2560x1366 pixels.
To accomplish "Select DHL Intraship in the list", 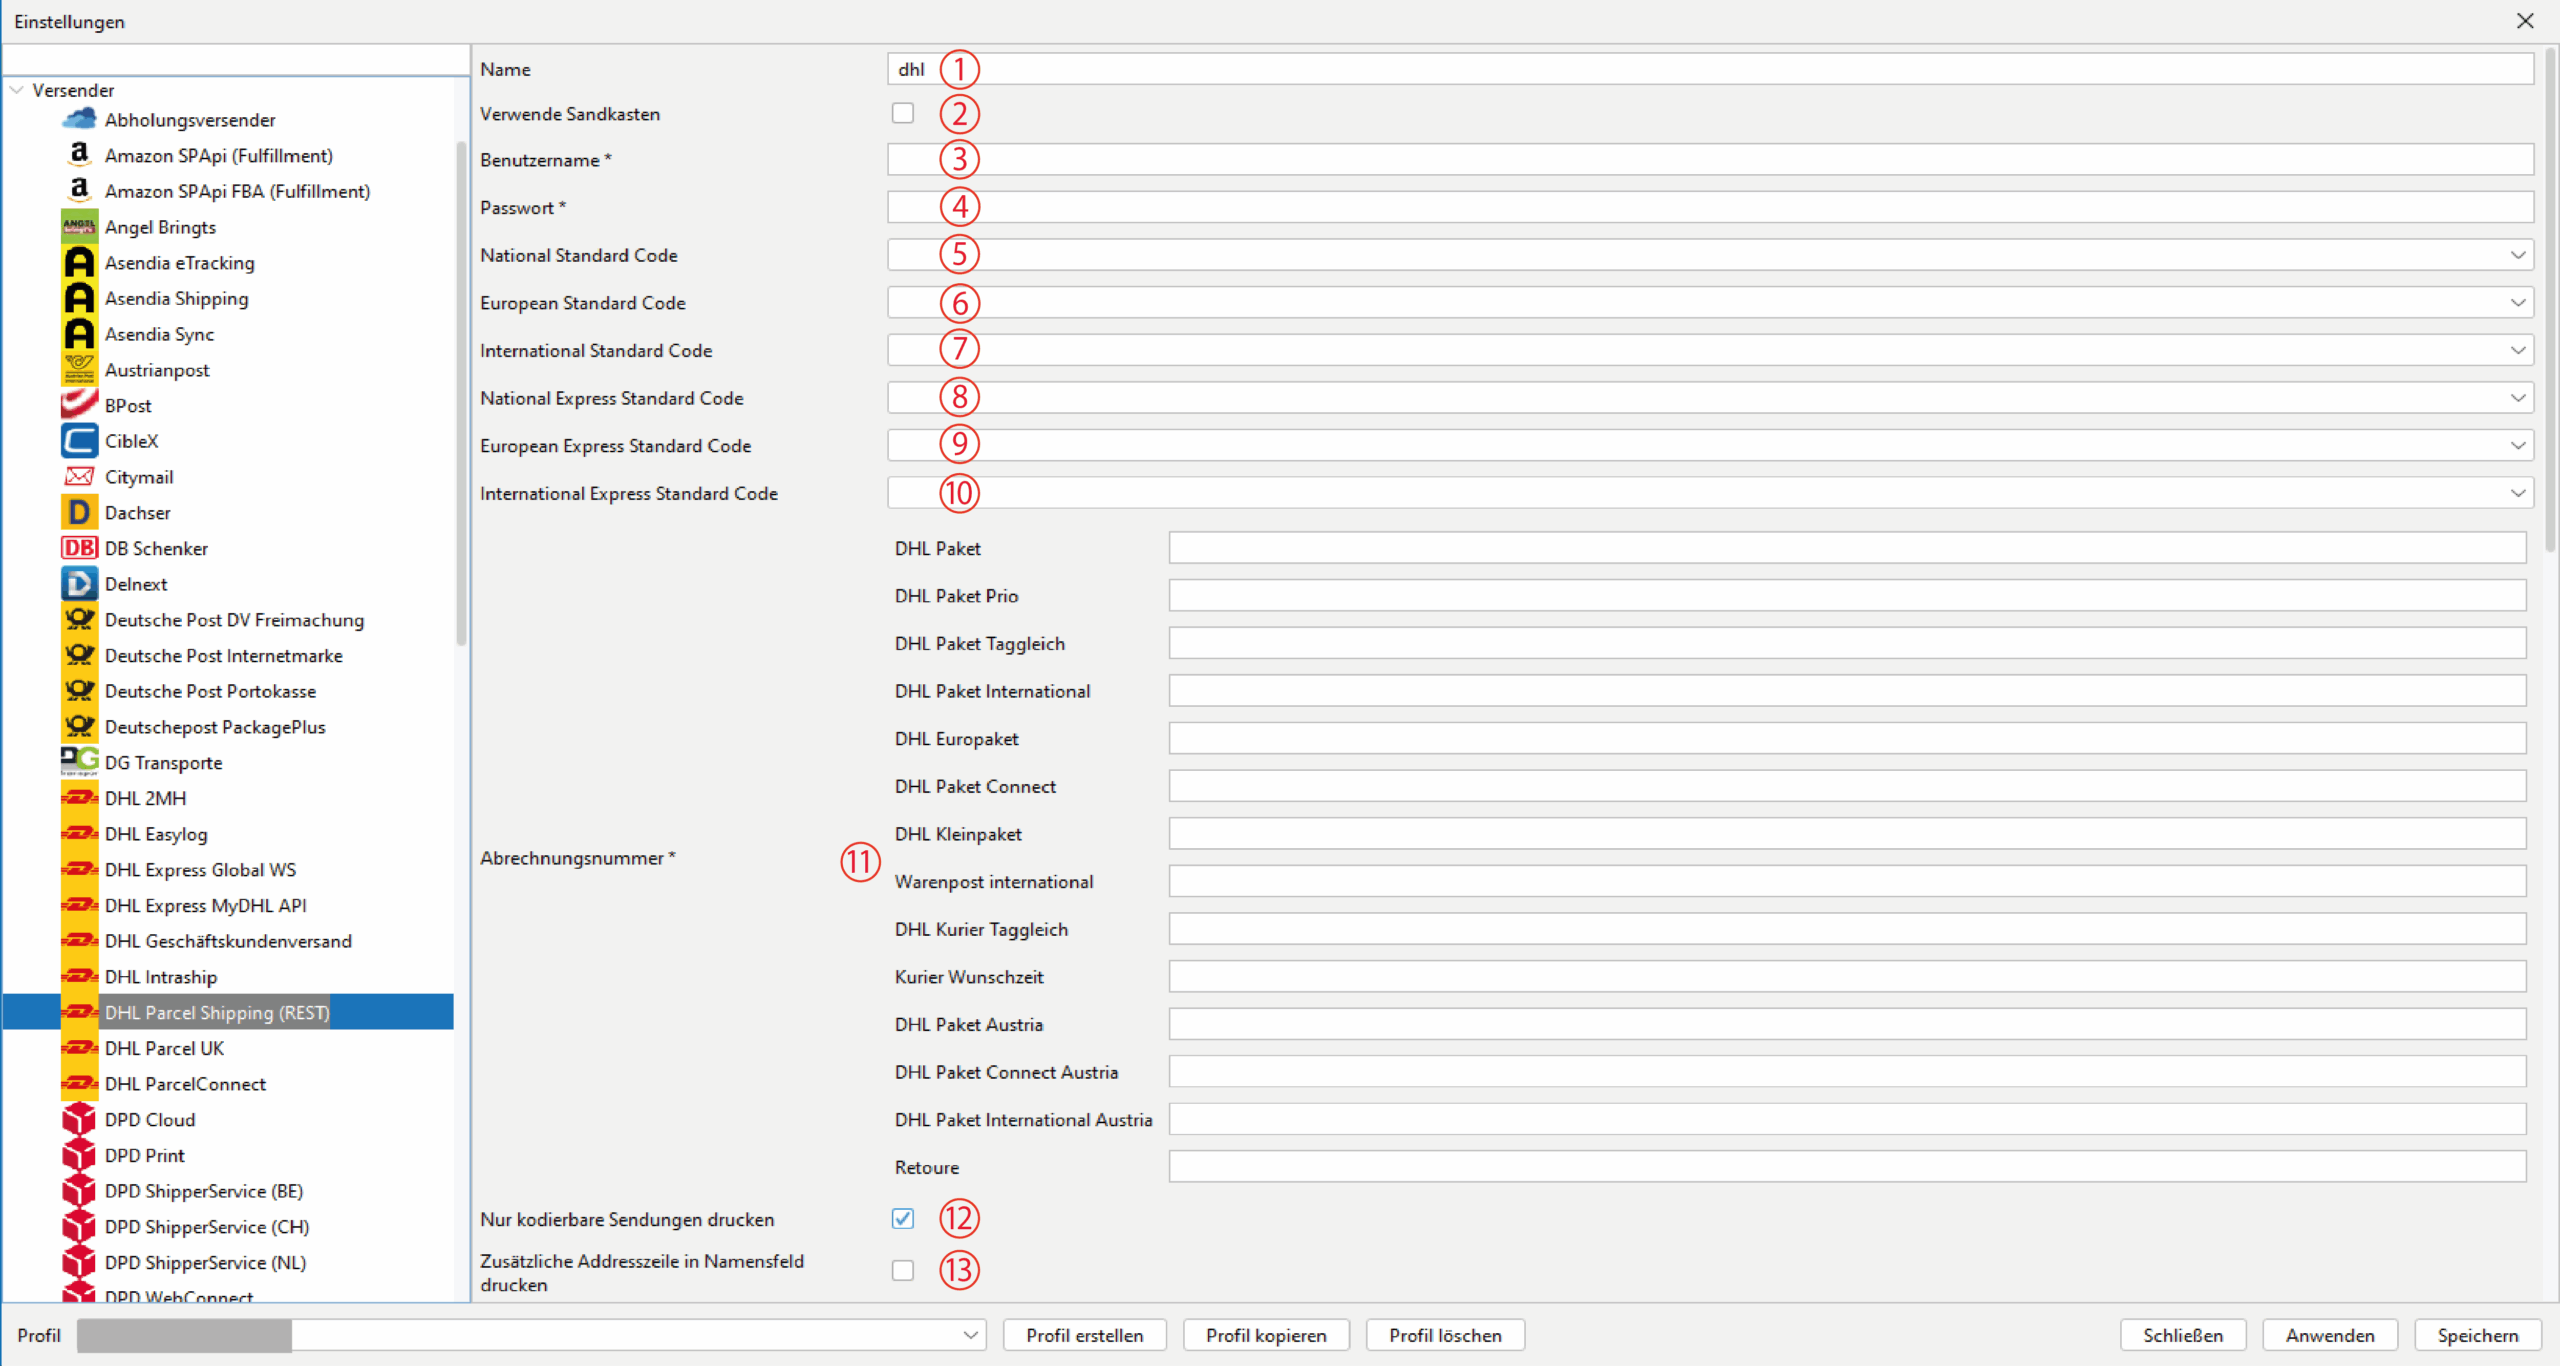I will pyautogui.click(x=161, y=977).
